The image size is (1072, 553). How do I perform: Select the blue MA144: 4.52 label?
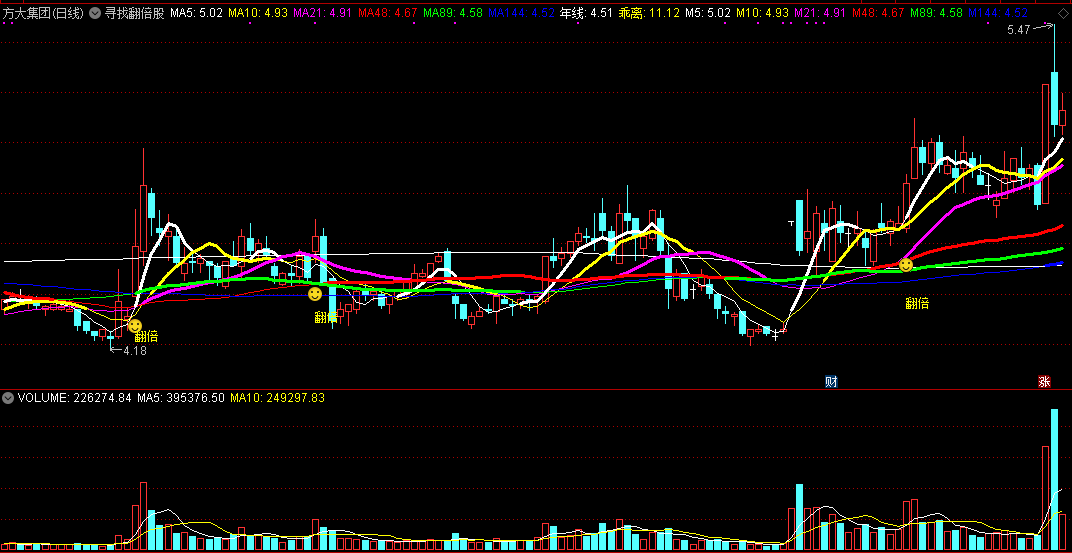point(522,12)
